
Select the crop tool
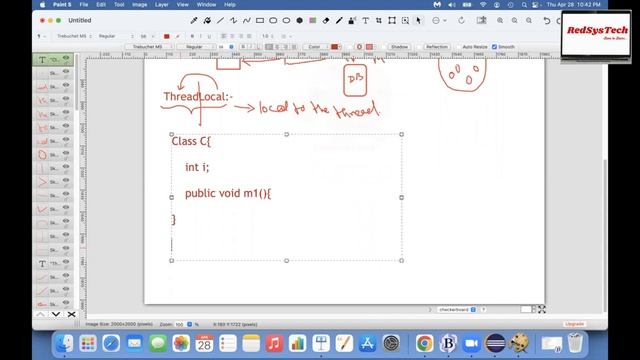[379, 20]
